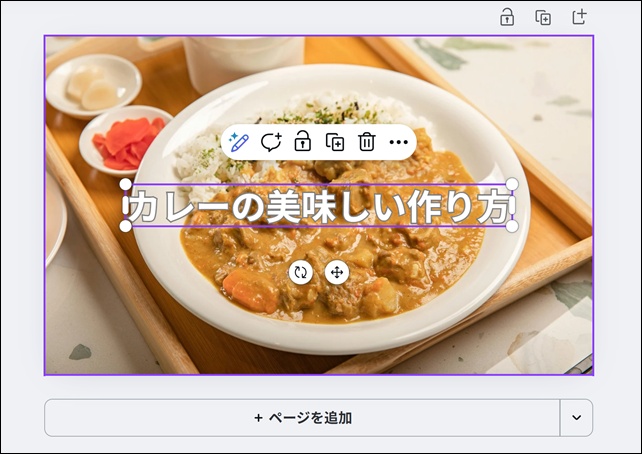Click the empty gray area left of ページを追加 button
Screen dimensions: 642x454
click(x=20, y=418)
